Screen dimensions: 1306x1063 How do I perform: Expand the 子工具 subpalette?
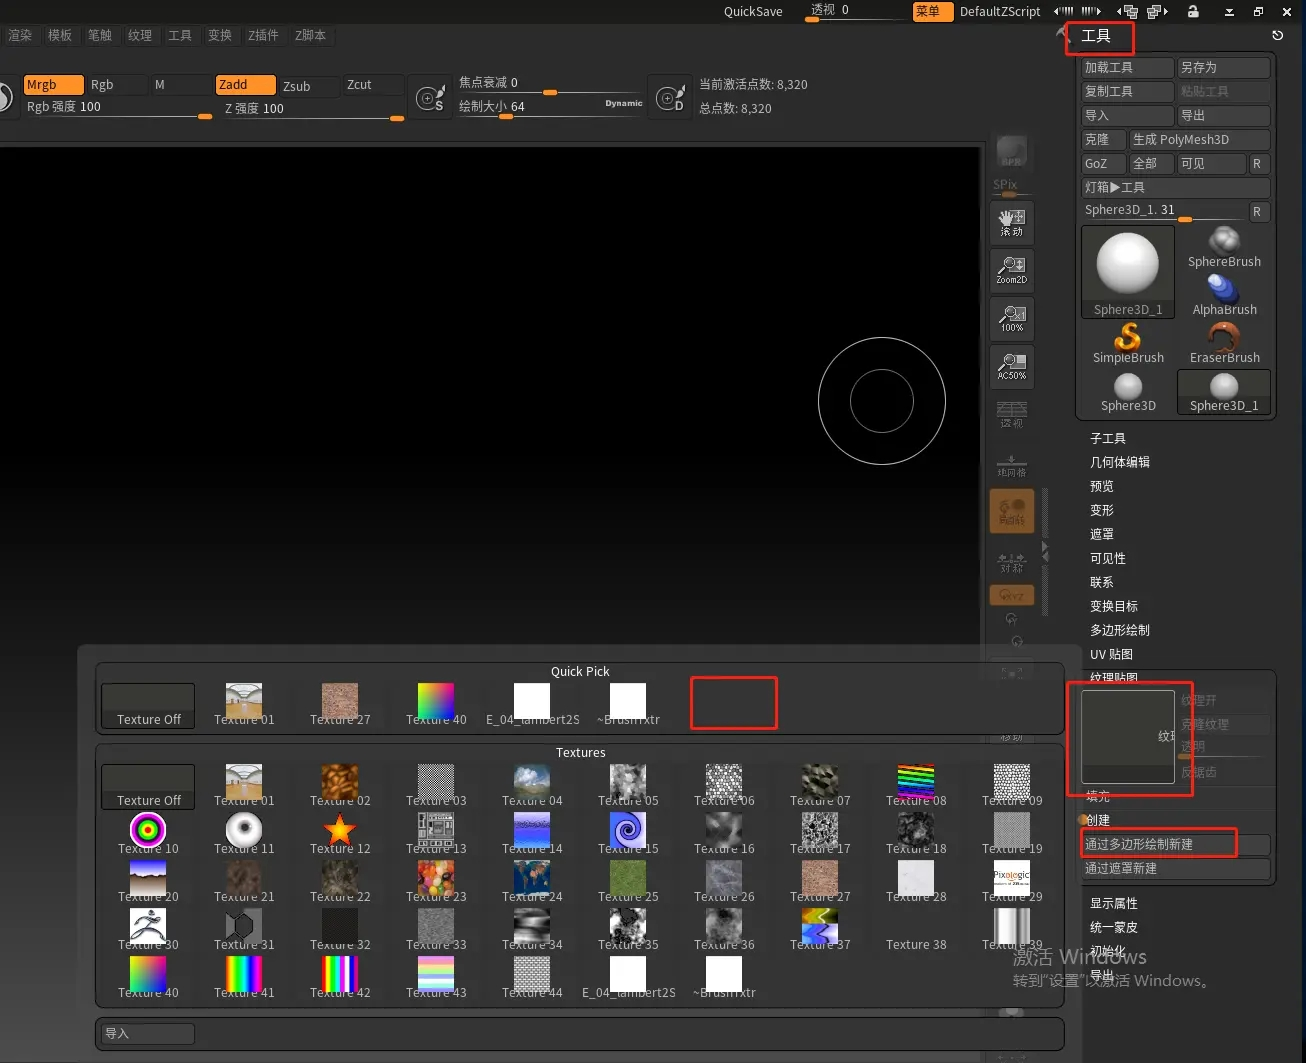tap(1107, 438)
